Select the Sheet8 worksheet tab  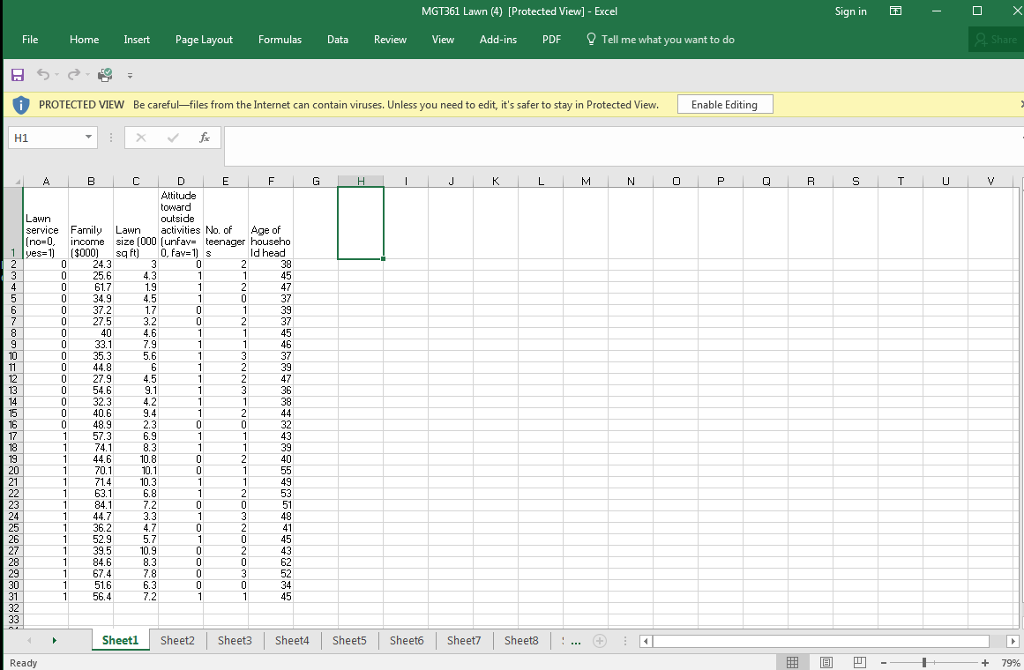coord(521,640)
